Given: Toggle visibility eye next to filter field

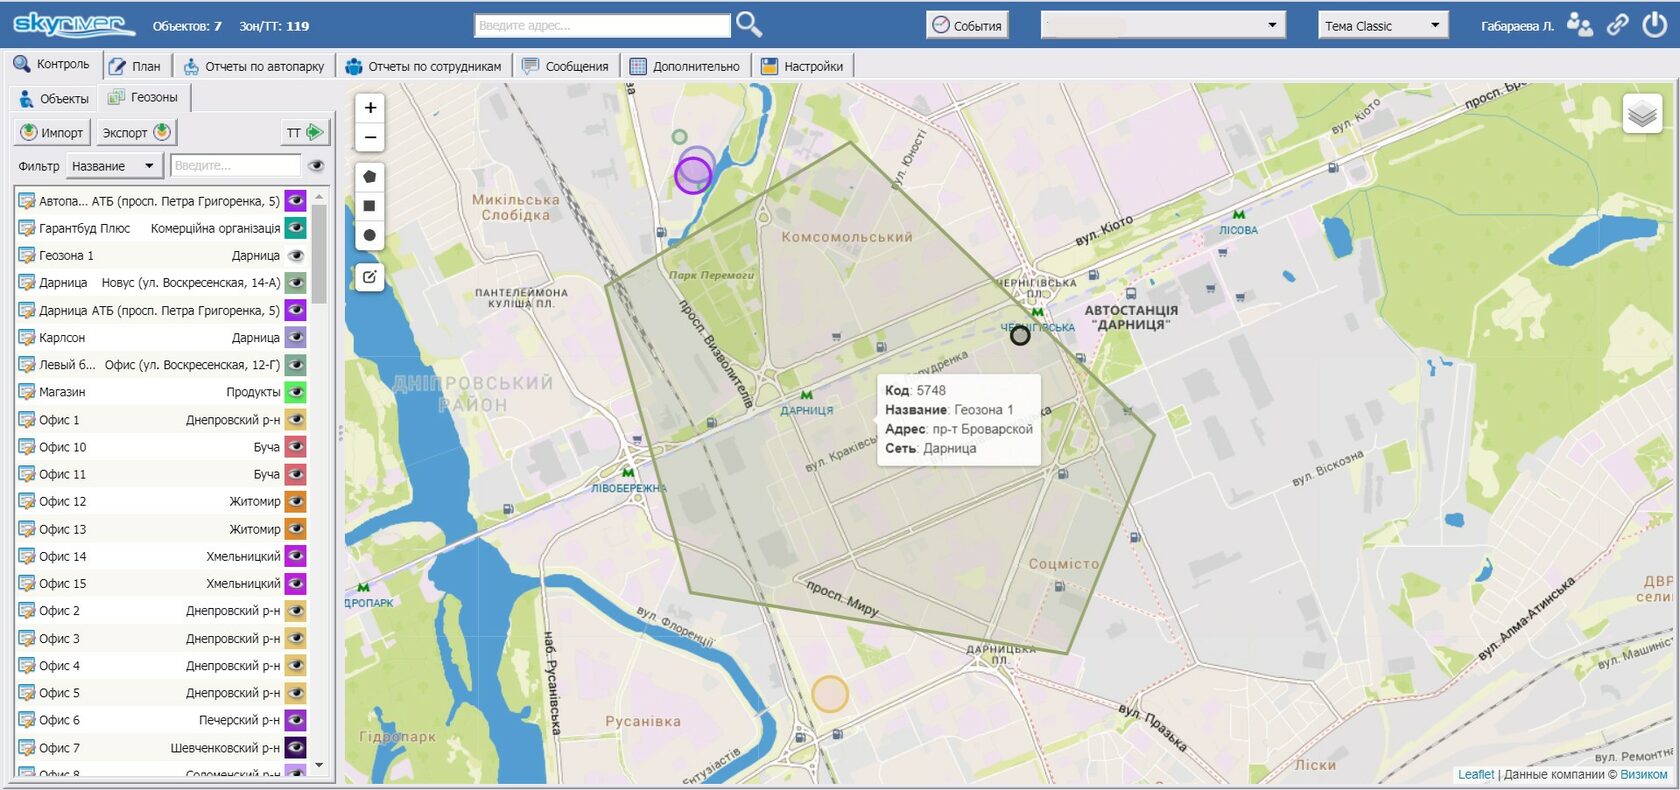Looking at the screenshot, I should [316, 166].
